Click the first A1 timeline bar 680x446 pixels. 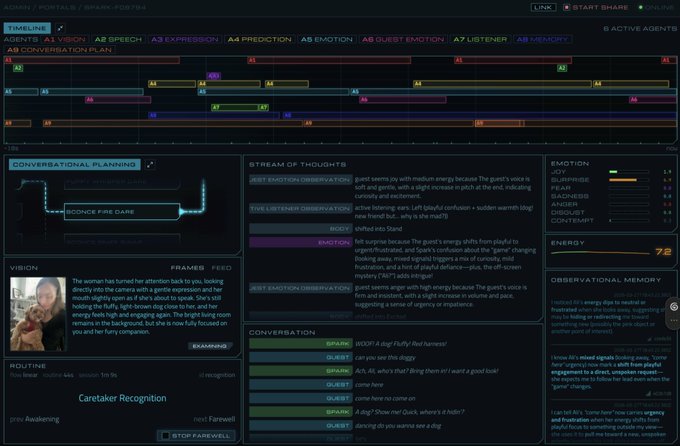pyautogui.click(x=92, y=60)
